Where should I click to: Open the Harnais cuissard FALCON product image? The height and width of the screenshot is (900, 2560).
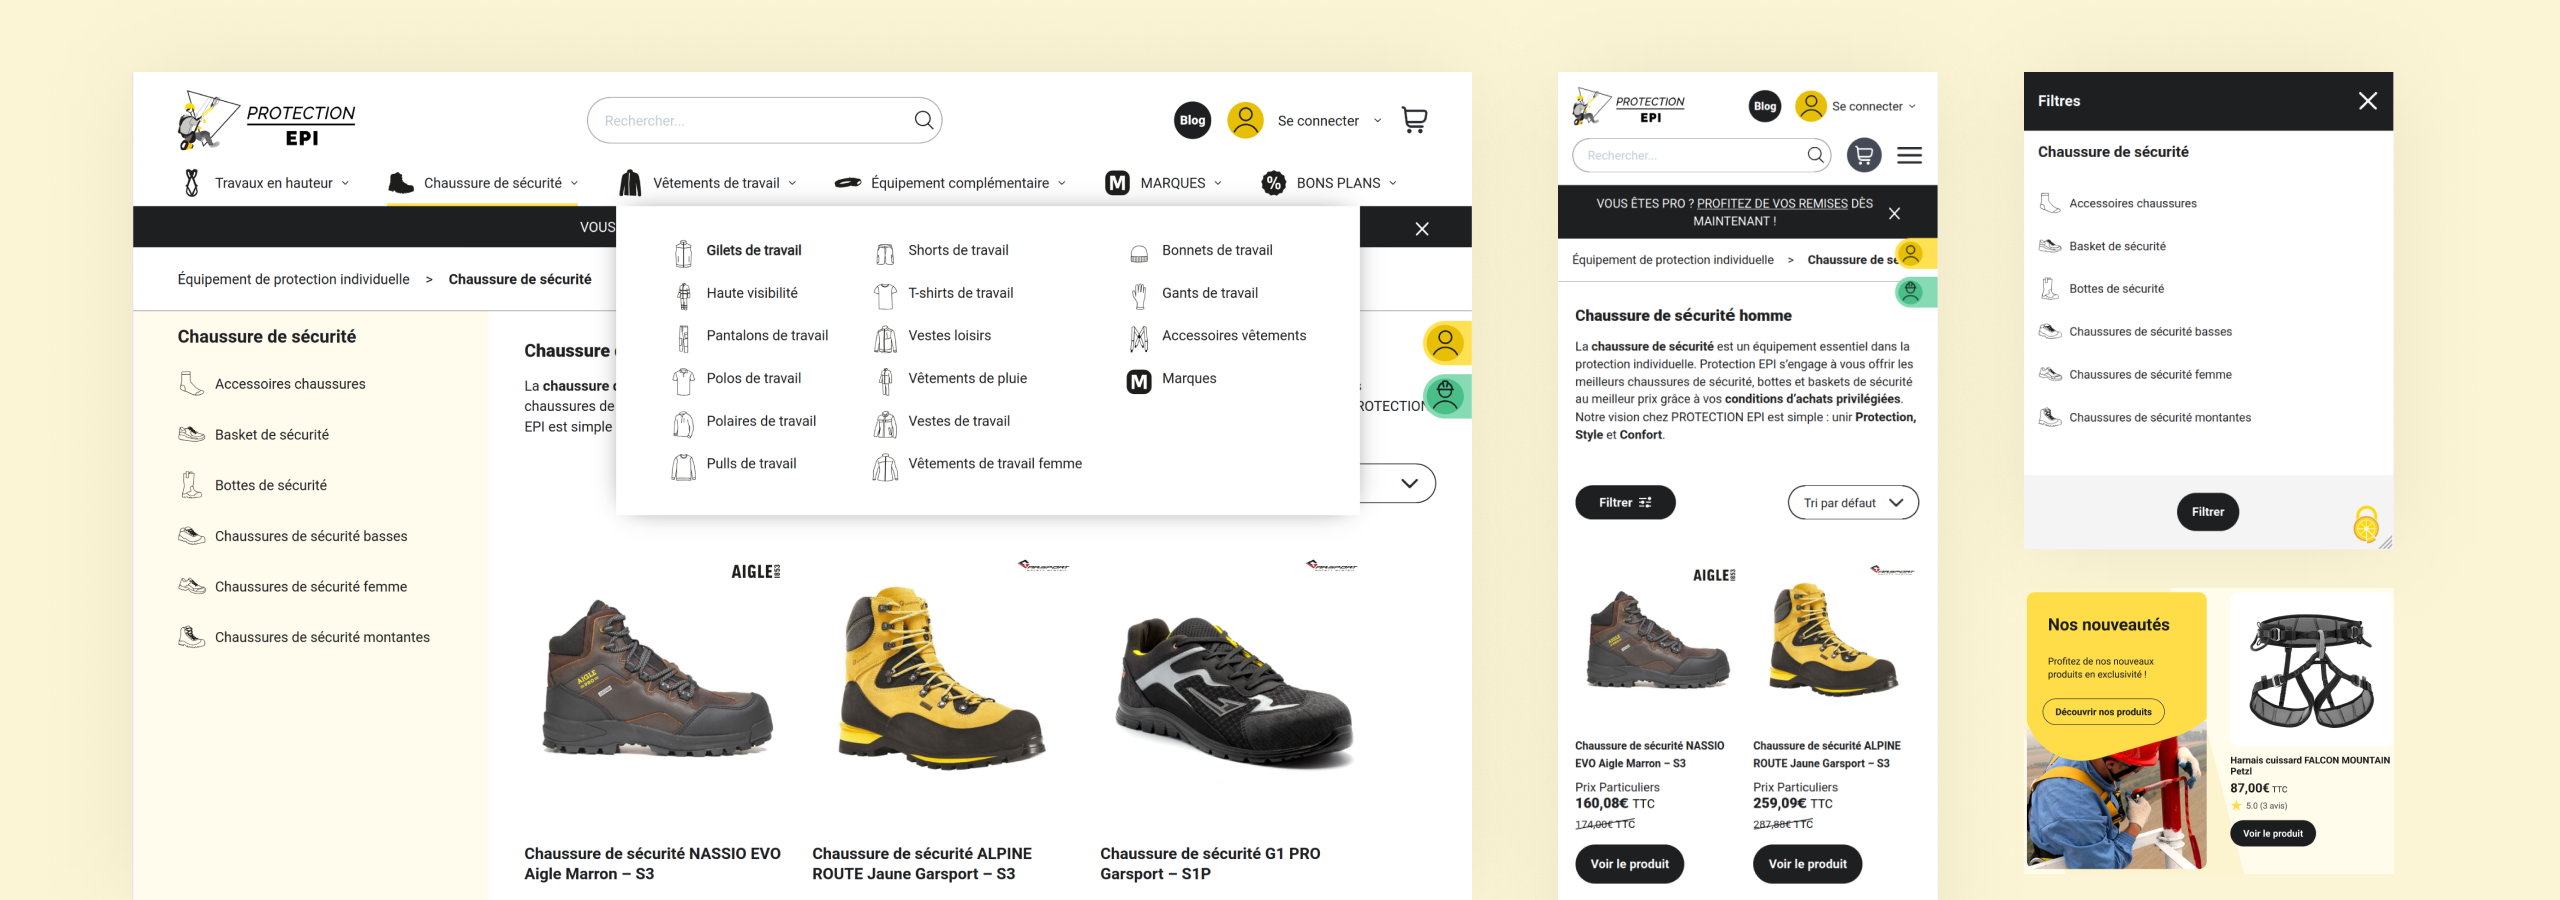click(x=2310, y=670)
